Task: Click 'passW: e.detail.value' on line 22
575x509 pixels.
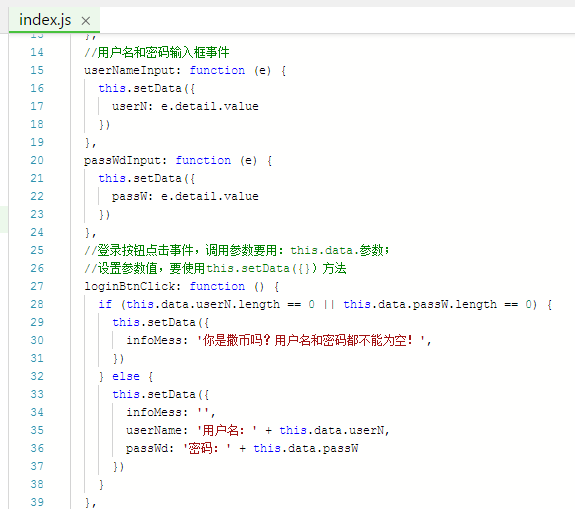Action: (185, 196)
